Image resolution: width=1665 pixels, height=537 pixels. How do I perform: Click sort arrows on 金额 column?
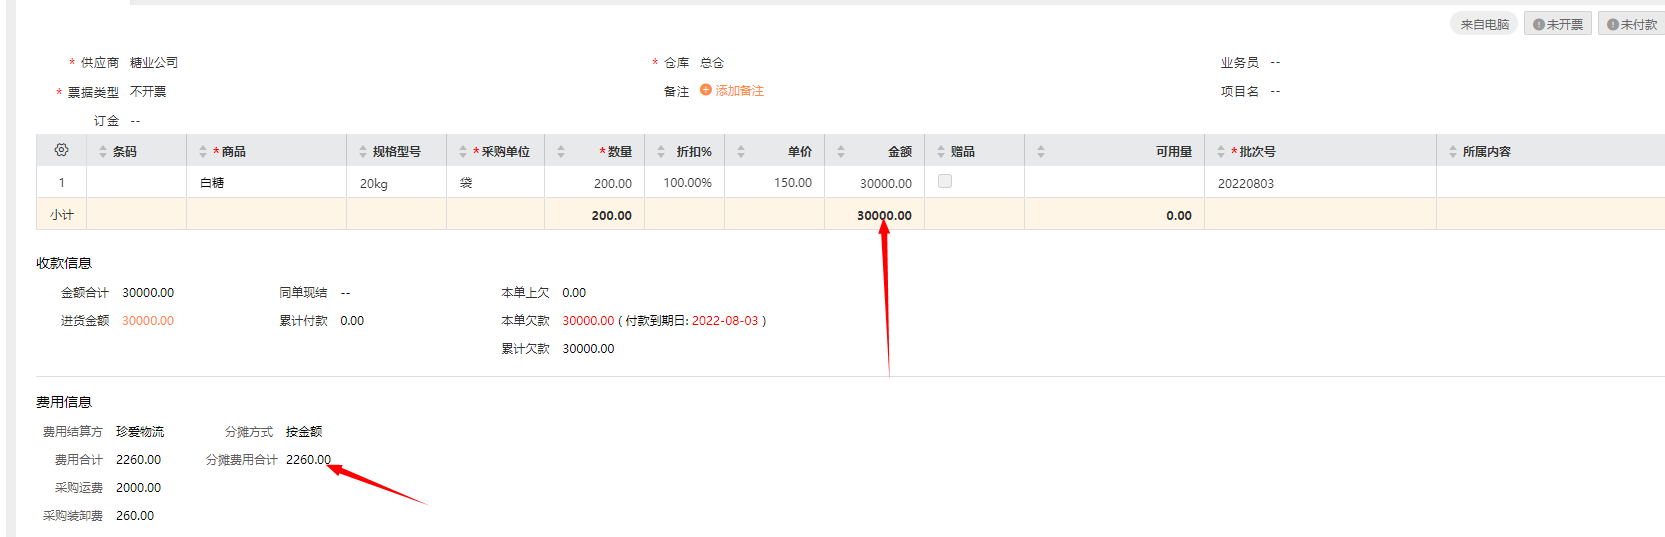click(841, 152)
